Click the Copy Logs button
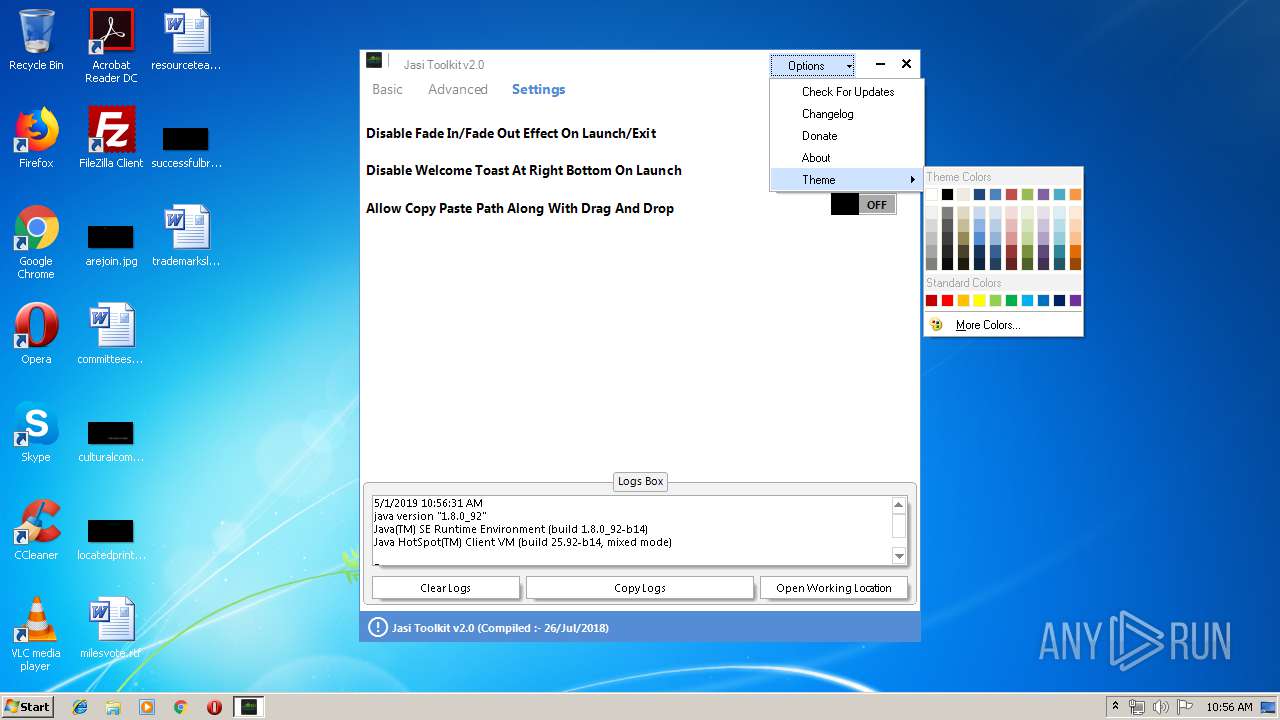This screenshot has width=1280, height=720. click(x=640, y=588)
